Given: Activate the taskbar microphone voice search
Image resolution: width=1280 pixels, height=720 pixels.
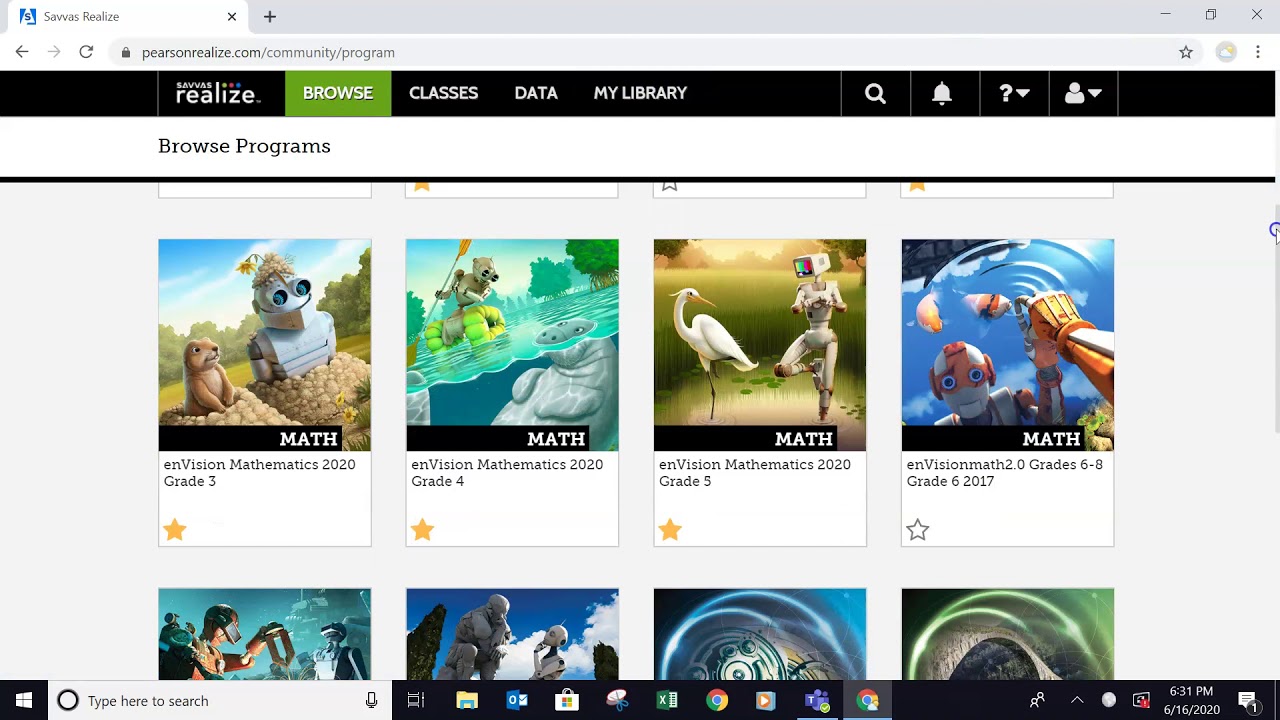Looking at the screenshot, I should point(372,700).
